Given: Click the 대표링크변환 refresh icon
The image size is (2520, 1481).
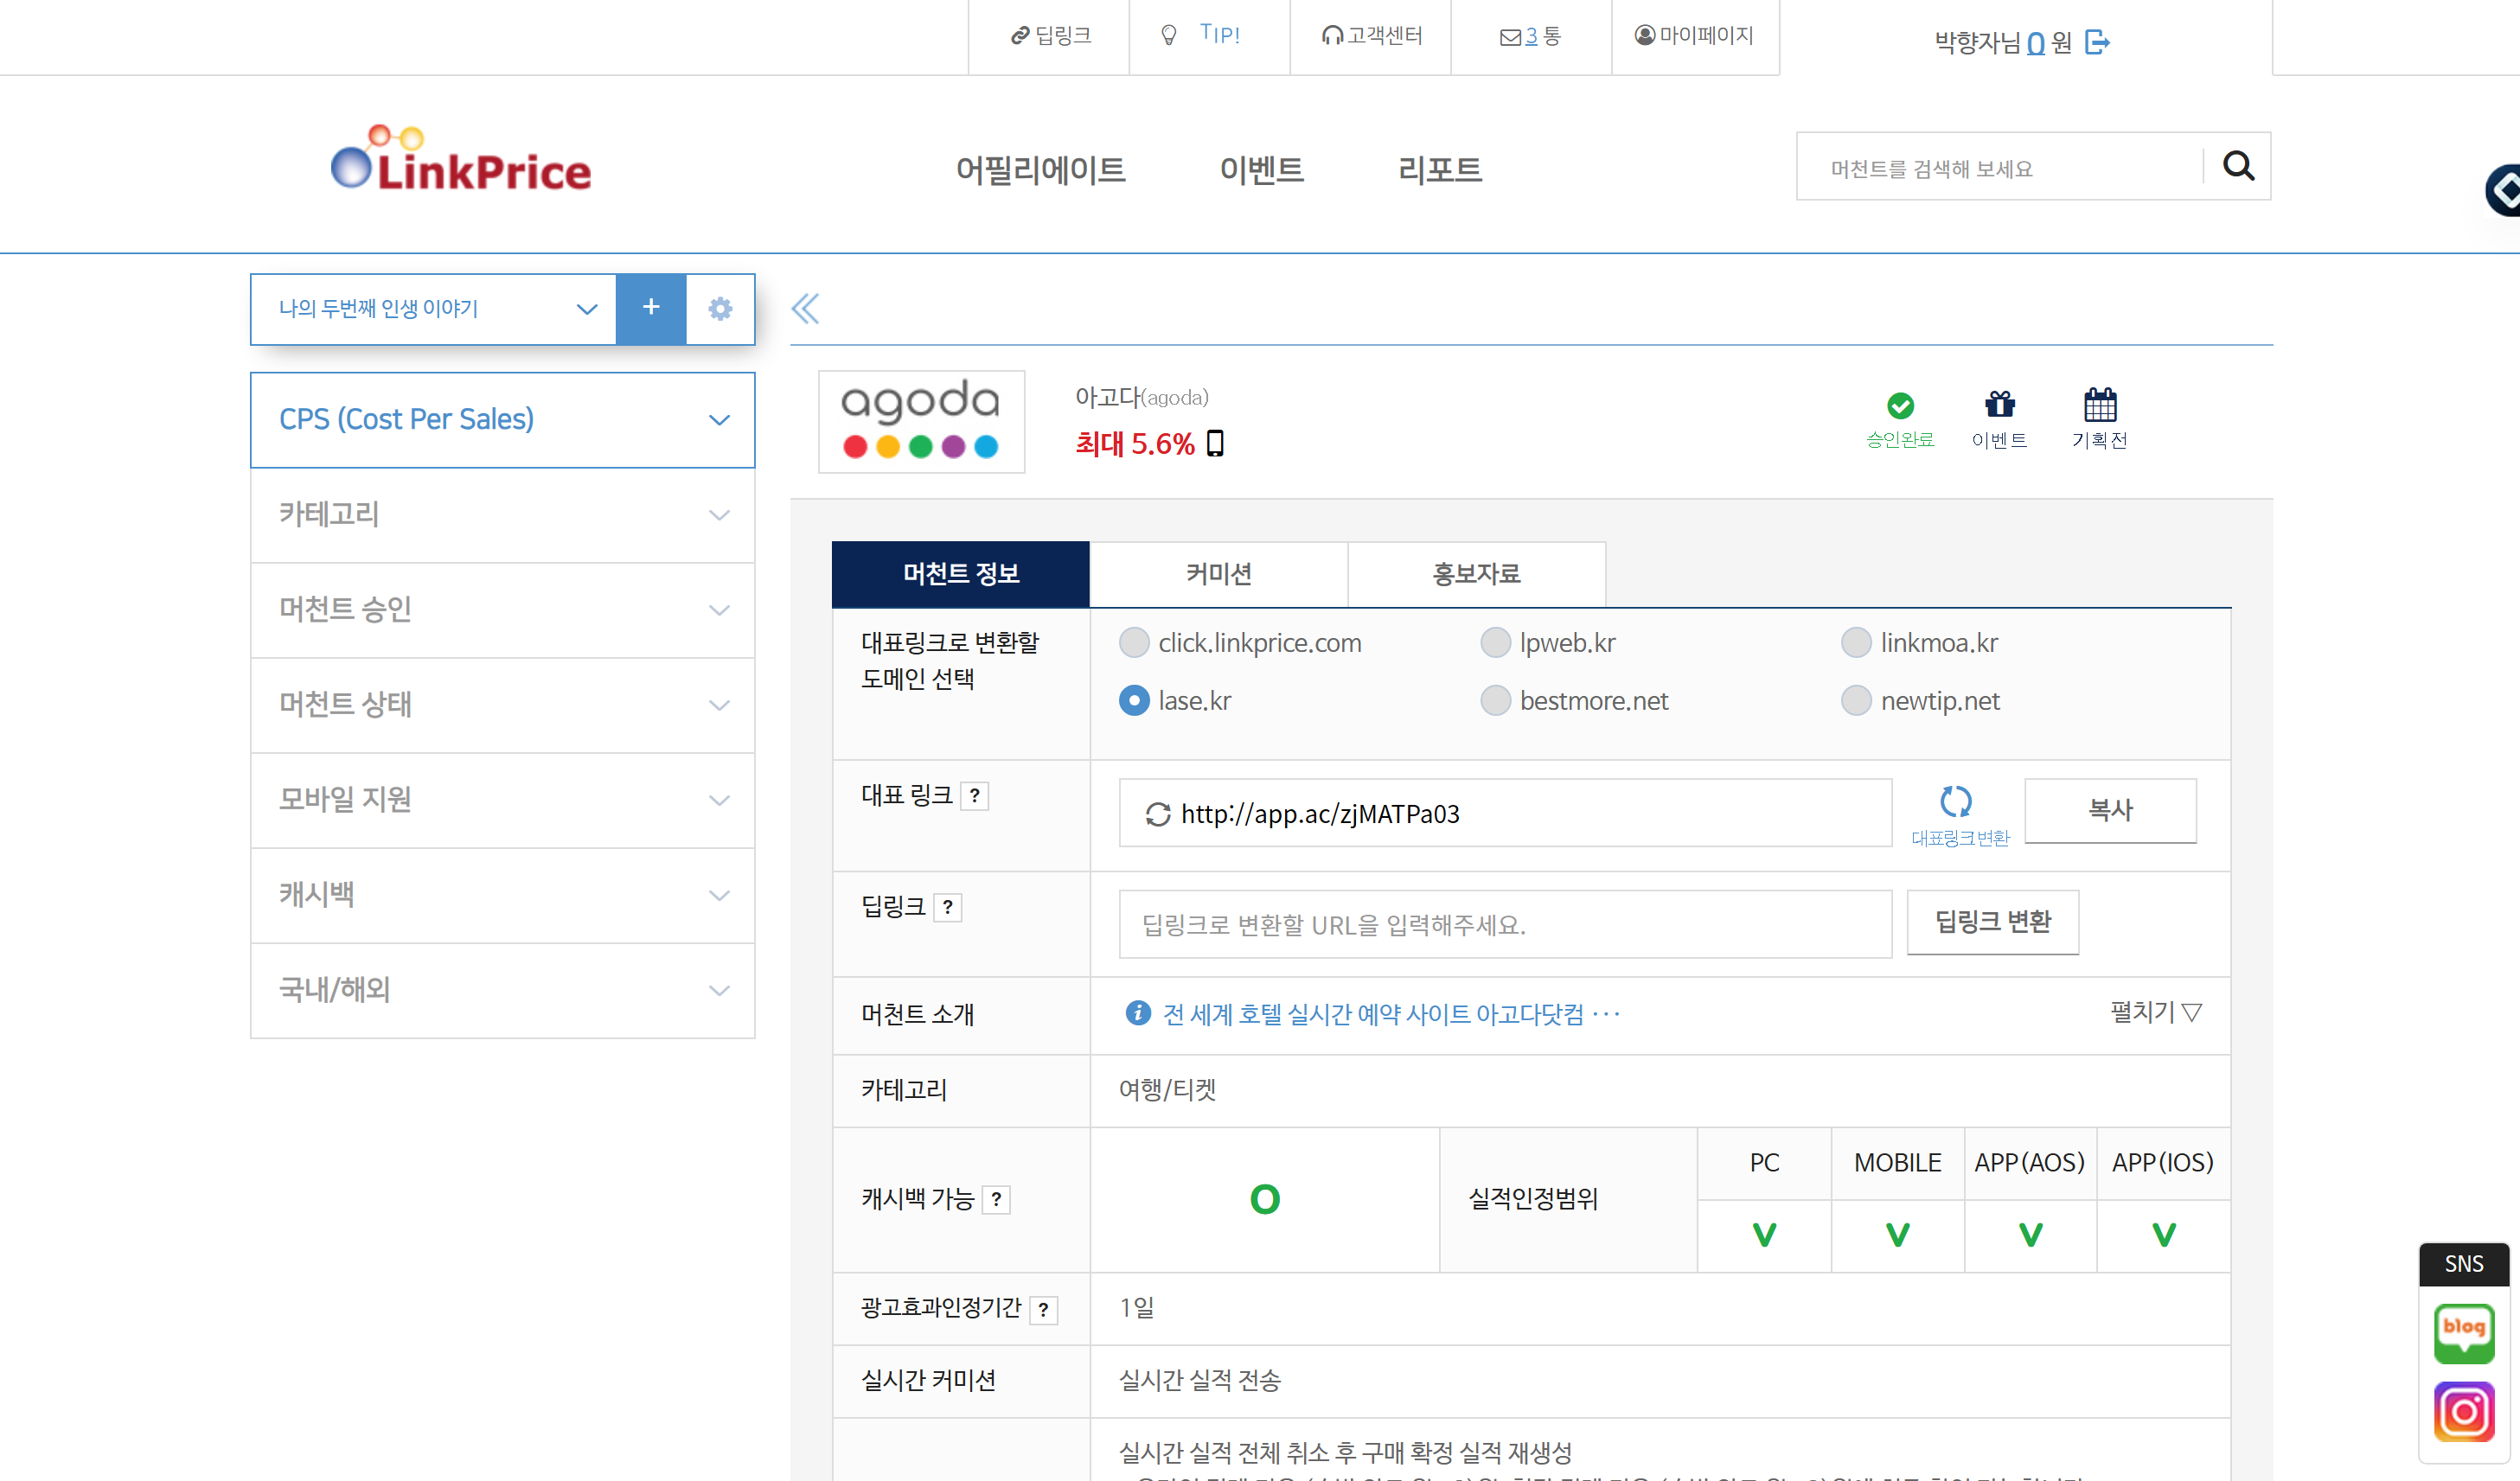Looking at the screenshot, I should pyautogui.click(x=1956, y=801).
